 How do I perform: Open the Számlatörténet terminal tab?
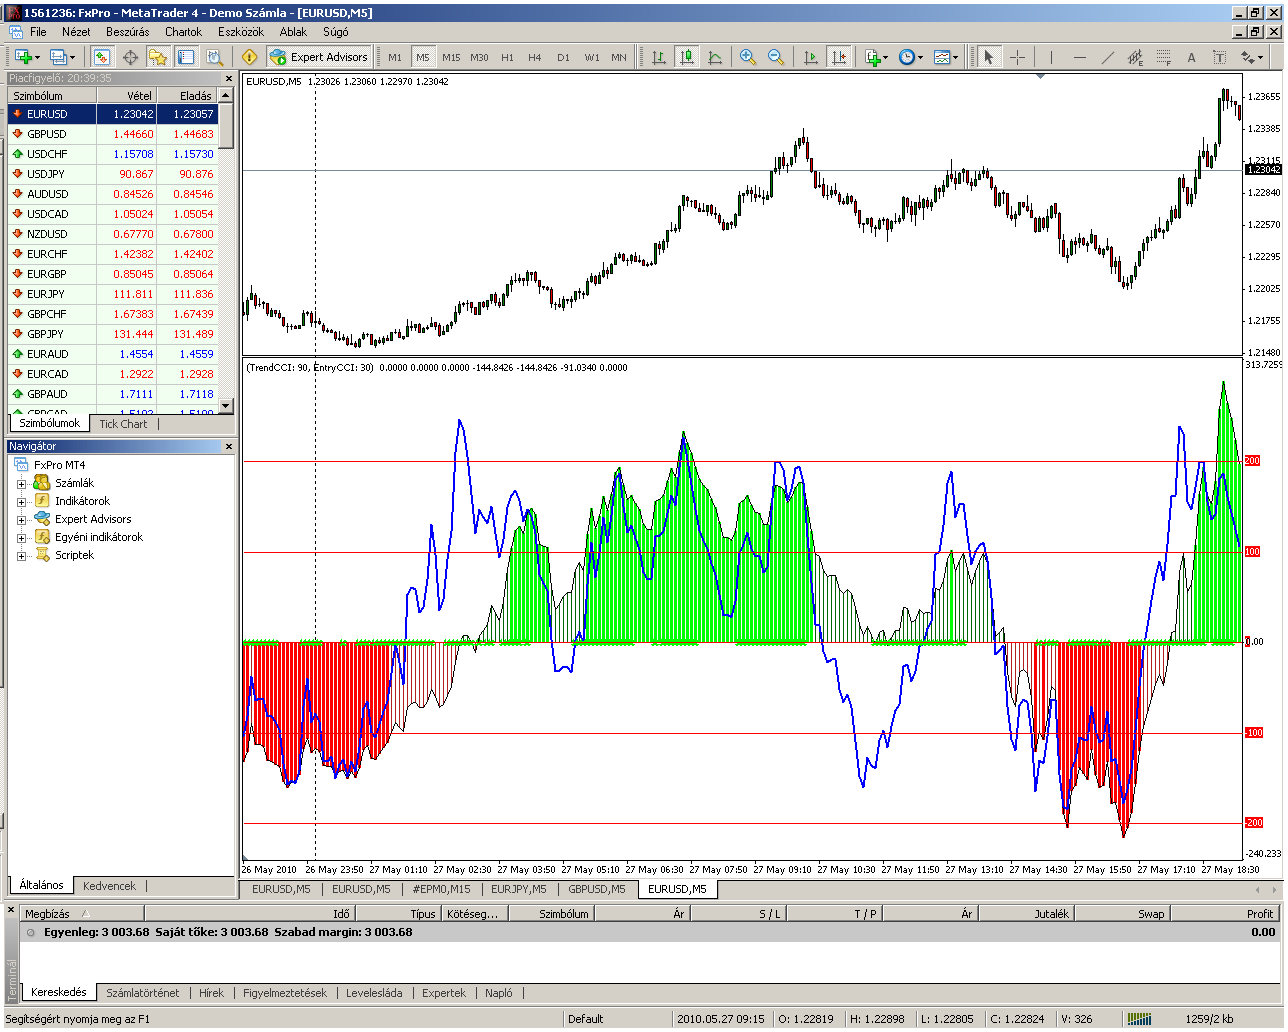tap(143, 993)
